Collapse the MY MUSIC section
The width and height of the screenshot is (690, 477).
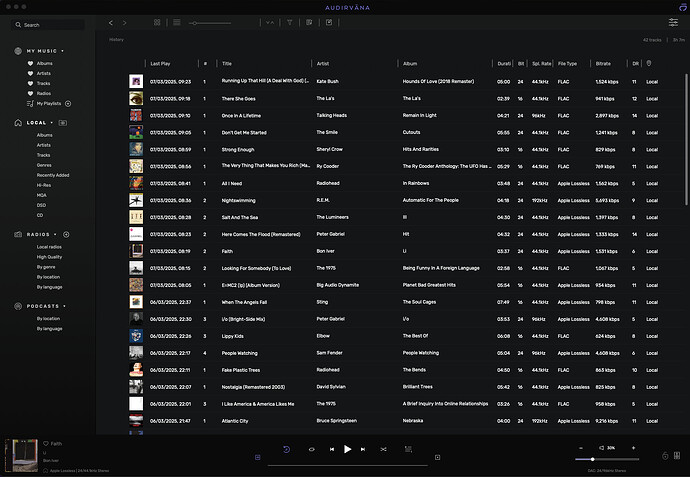(62, 51)
